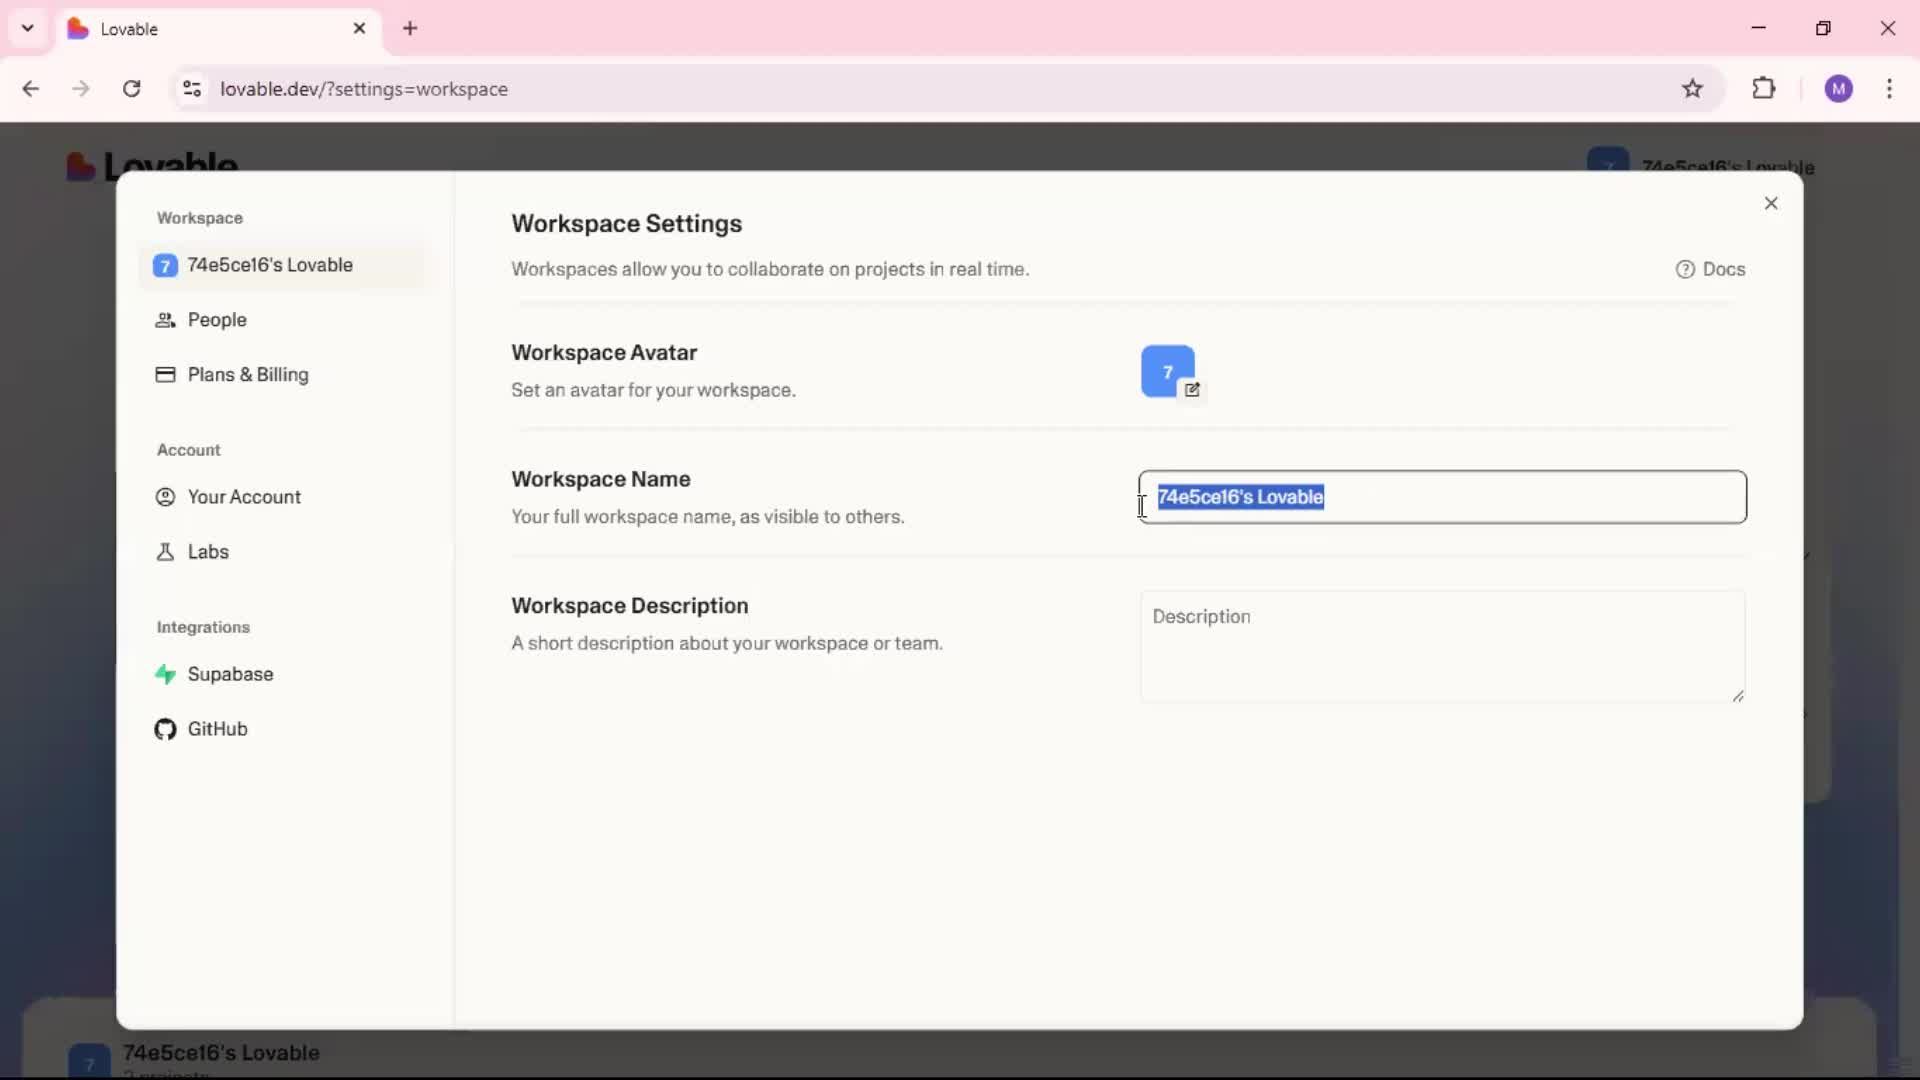Select the Lovable browser tab
This screenshot has width=1920, height=1080.
(x=218, y=28)
